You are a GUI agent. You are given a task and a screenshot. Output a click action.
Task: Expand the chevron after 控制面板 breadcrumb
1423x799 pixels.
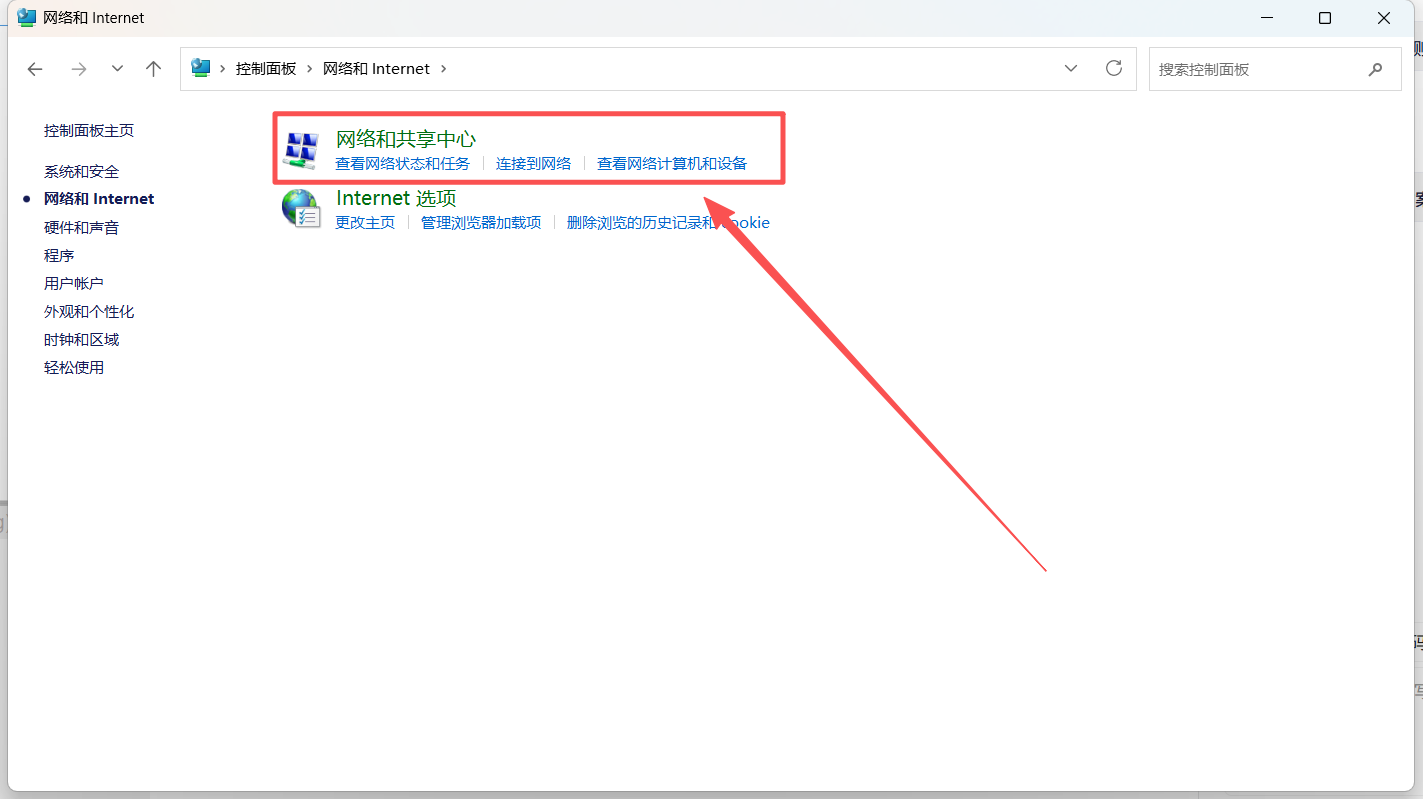(310, 69)
